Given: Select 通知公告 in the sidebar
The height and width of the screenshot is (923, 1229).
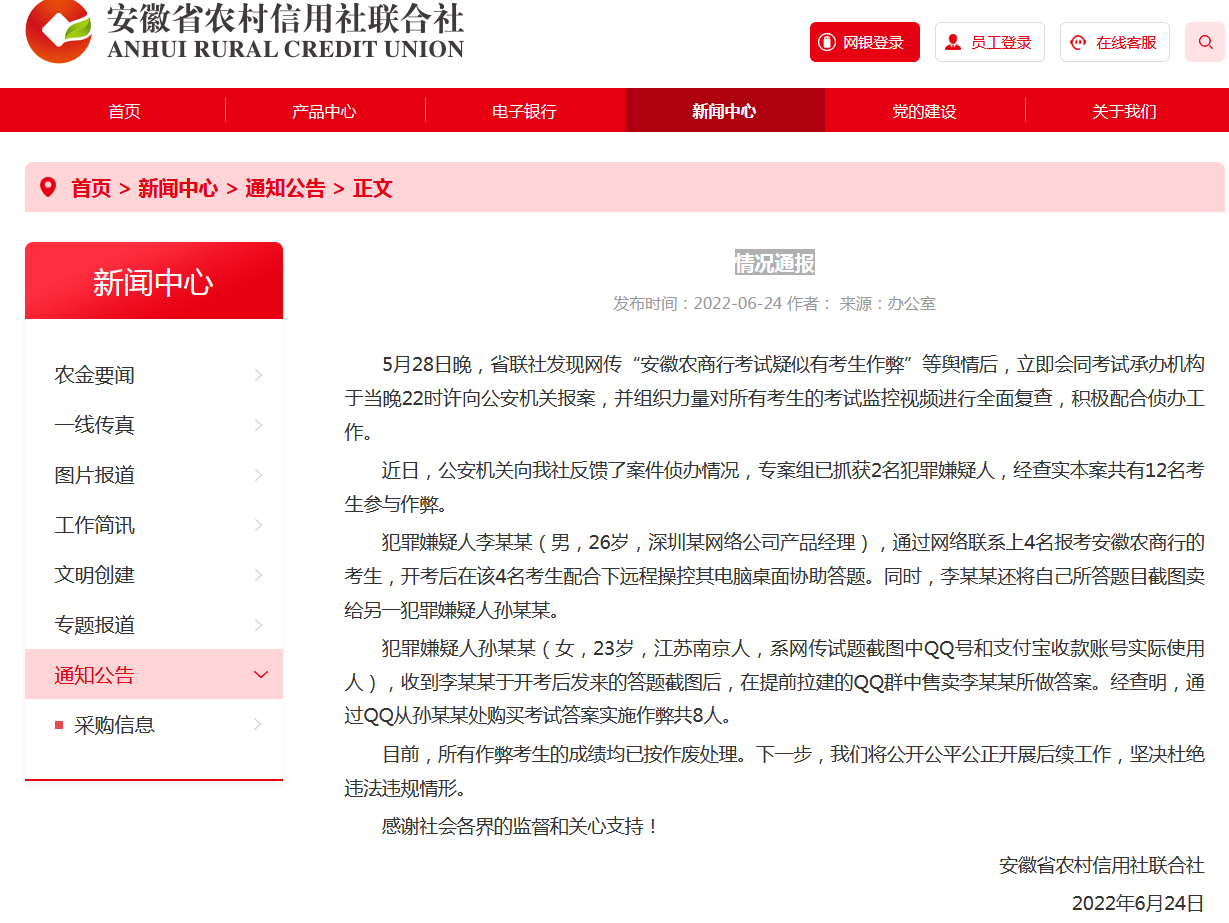Looking at the screenshot, I should click(154, 674).
